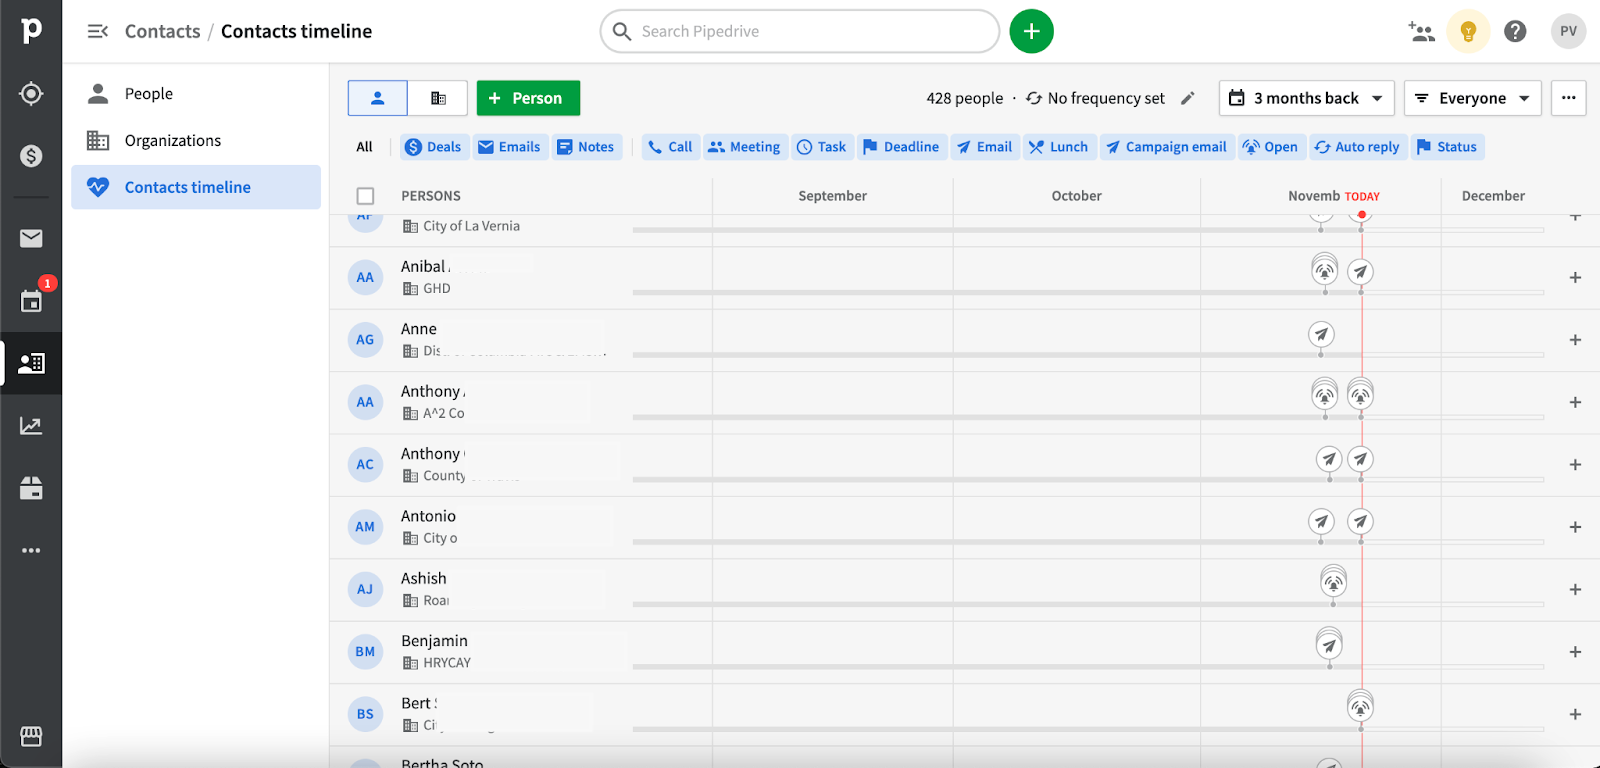Click the Search Pipedrive field
Screen dimensions: 1600x768
tap(800, 31)
